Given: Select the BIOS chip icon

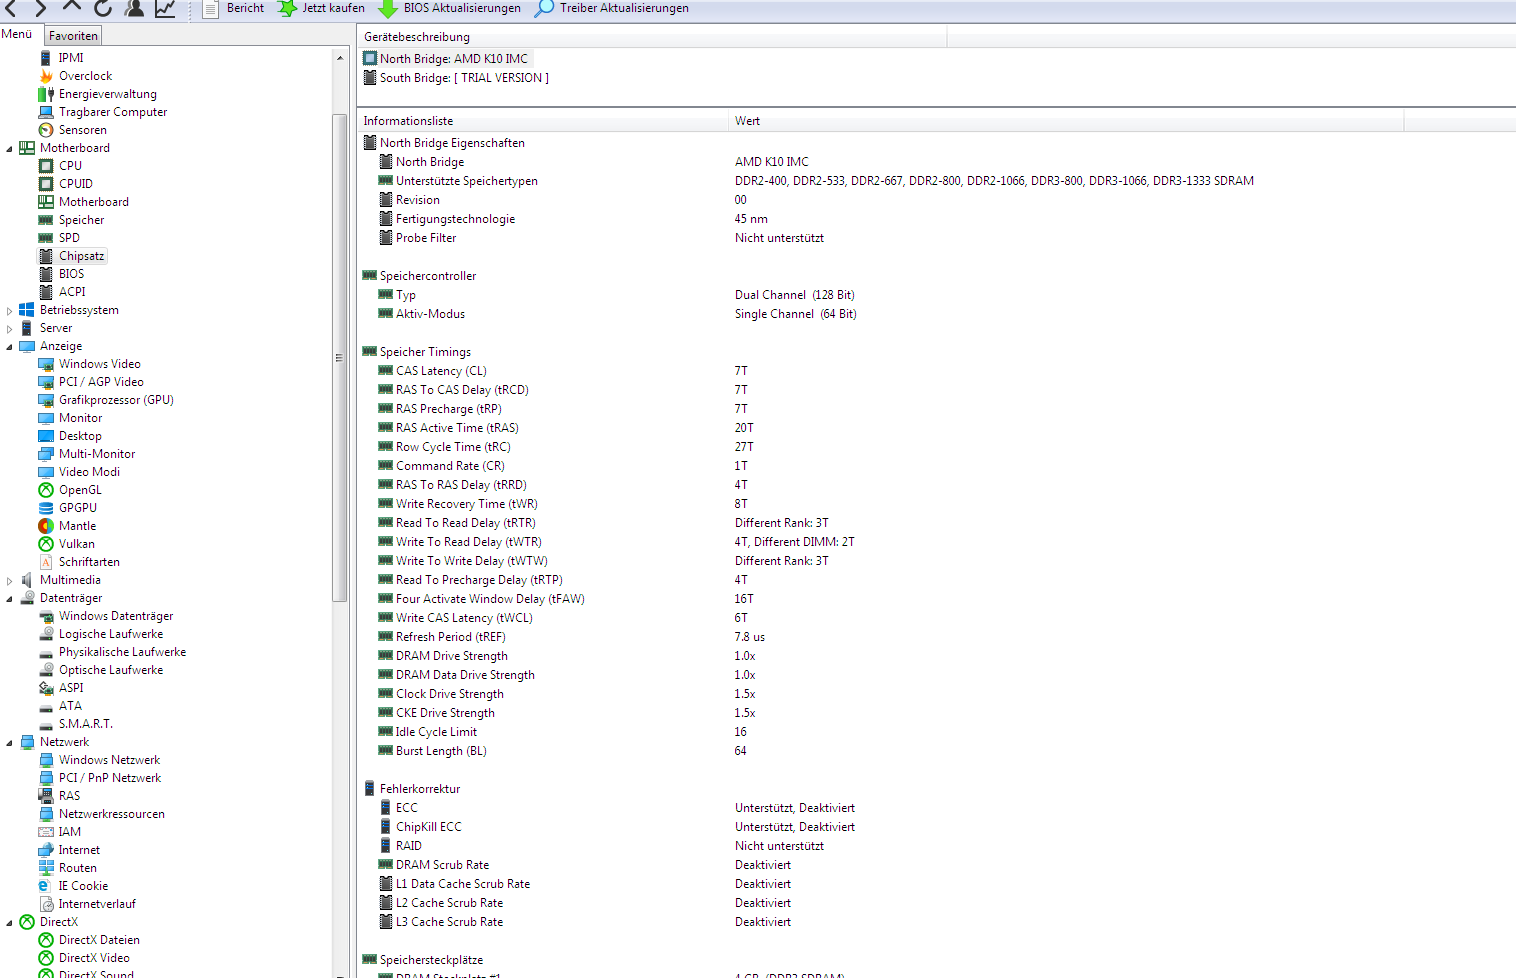Looking at the screenshot, I should 46,274.
